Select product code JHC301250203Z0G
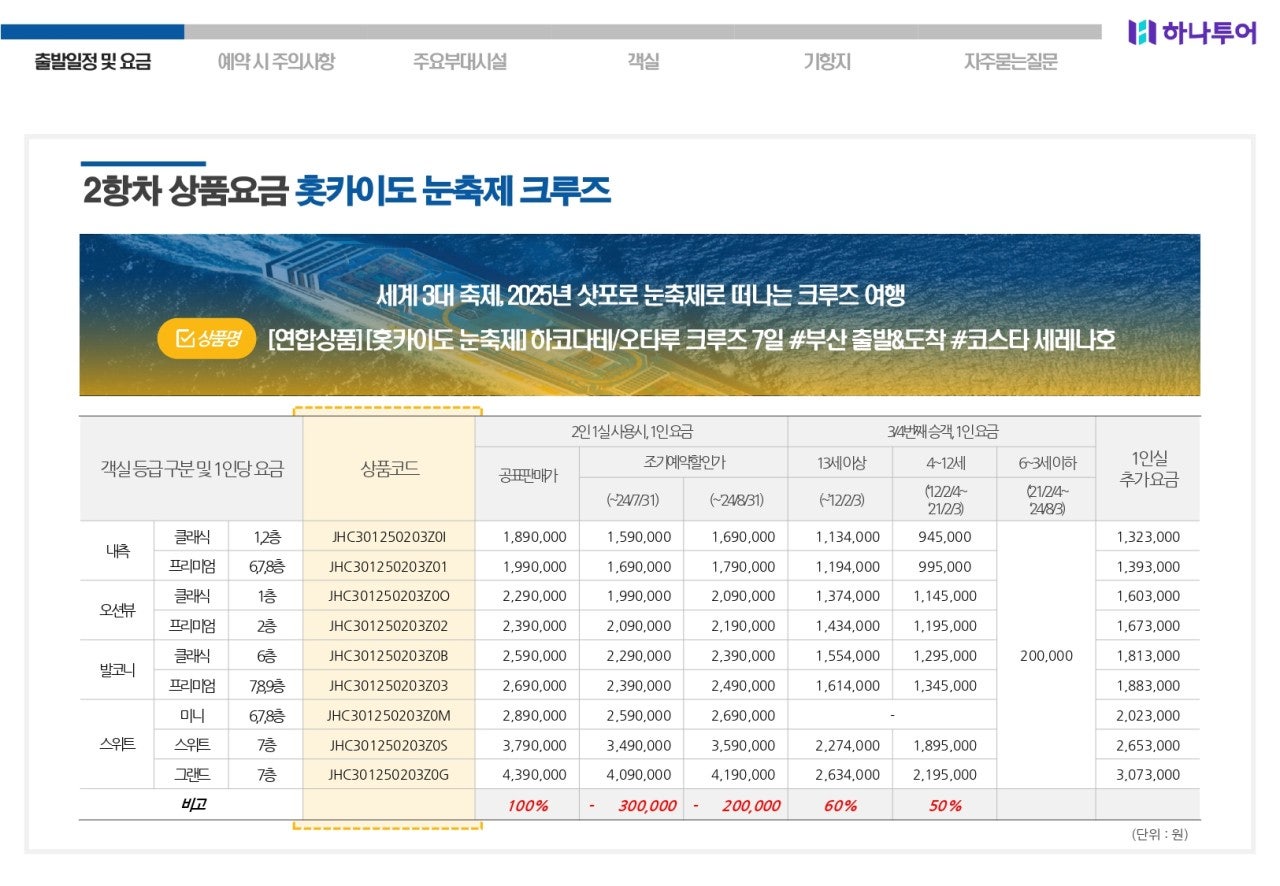Screen dimensions: 1280x886 tap(388, 775)
